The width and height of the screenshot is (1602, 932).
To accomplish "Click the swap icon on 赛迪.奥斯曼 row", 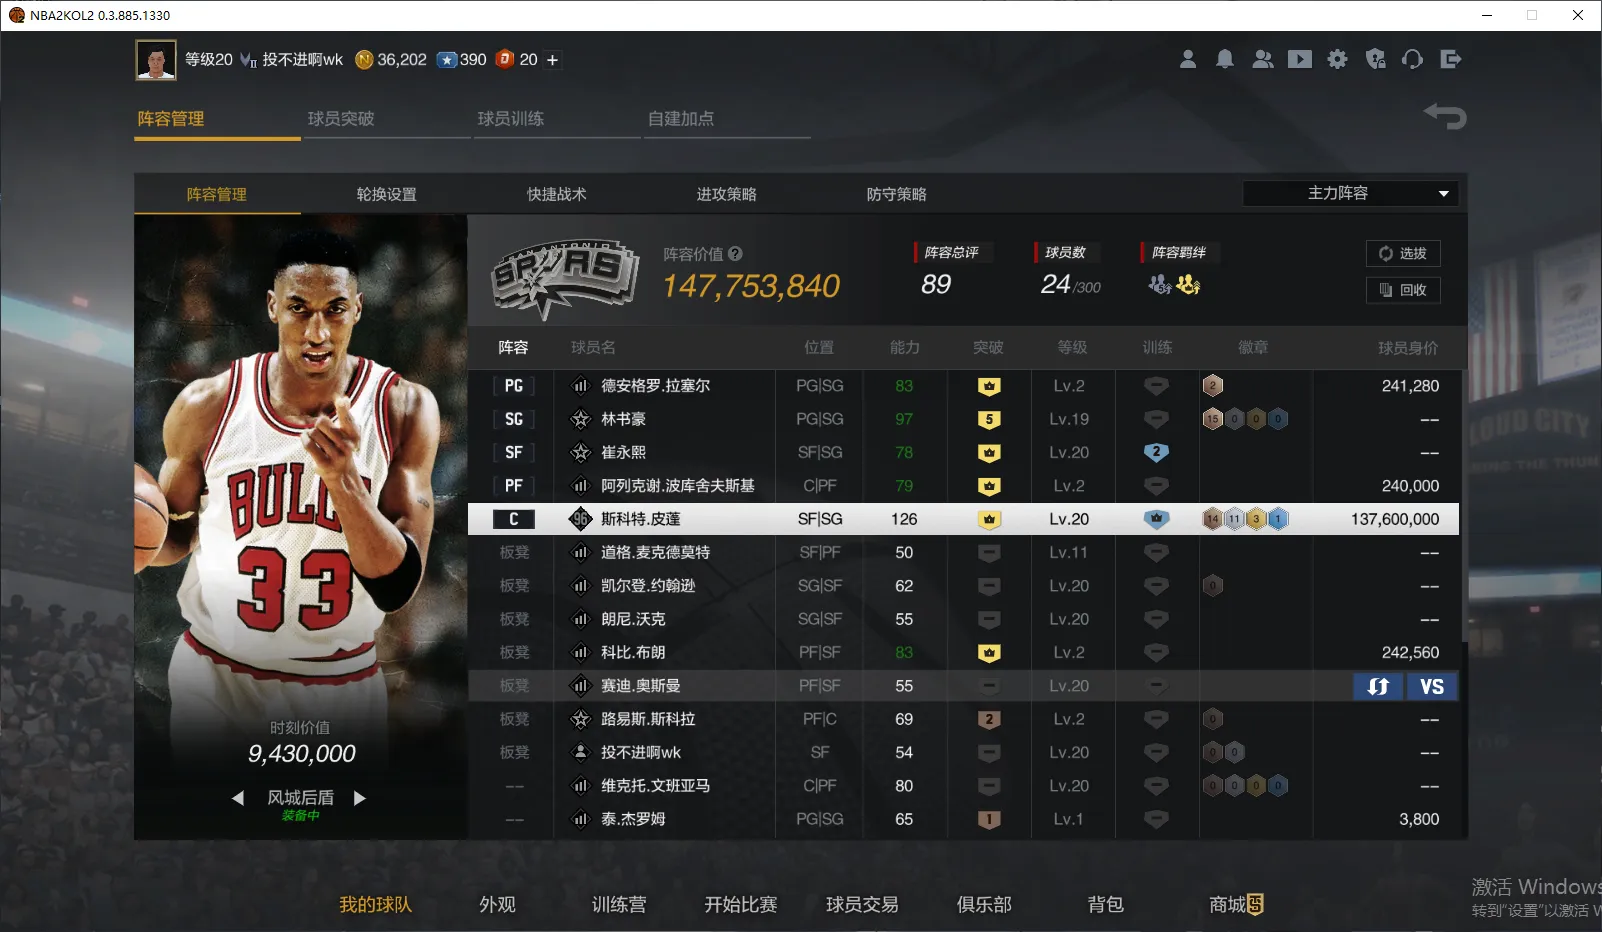I will click(x=1378, y=686).
